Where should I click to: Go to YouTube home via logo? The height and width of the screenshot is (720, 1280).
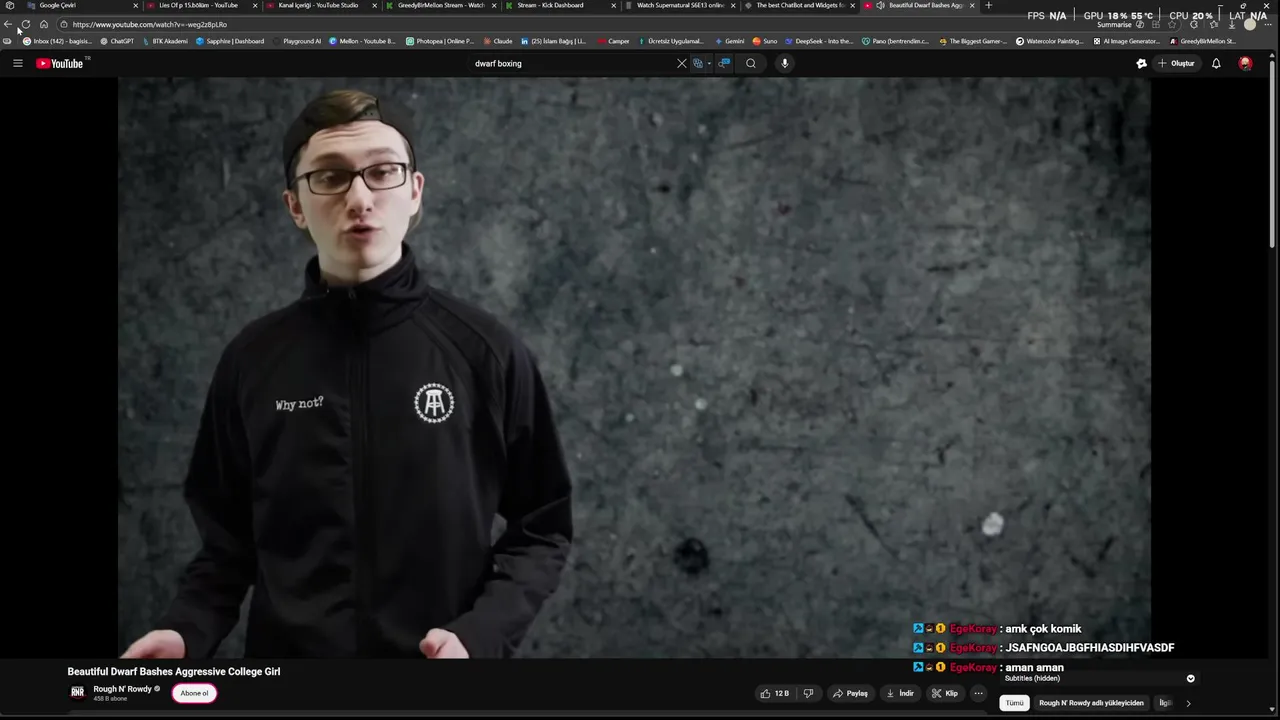click(61, 63)
